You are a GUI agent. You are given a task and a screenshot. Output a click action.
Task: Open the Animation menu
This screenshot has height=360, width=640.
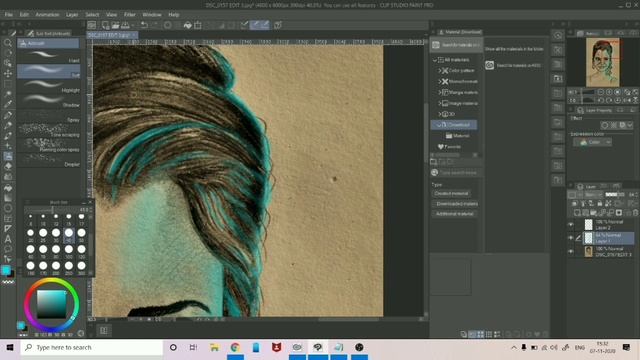click(47, 15)
